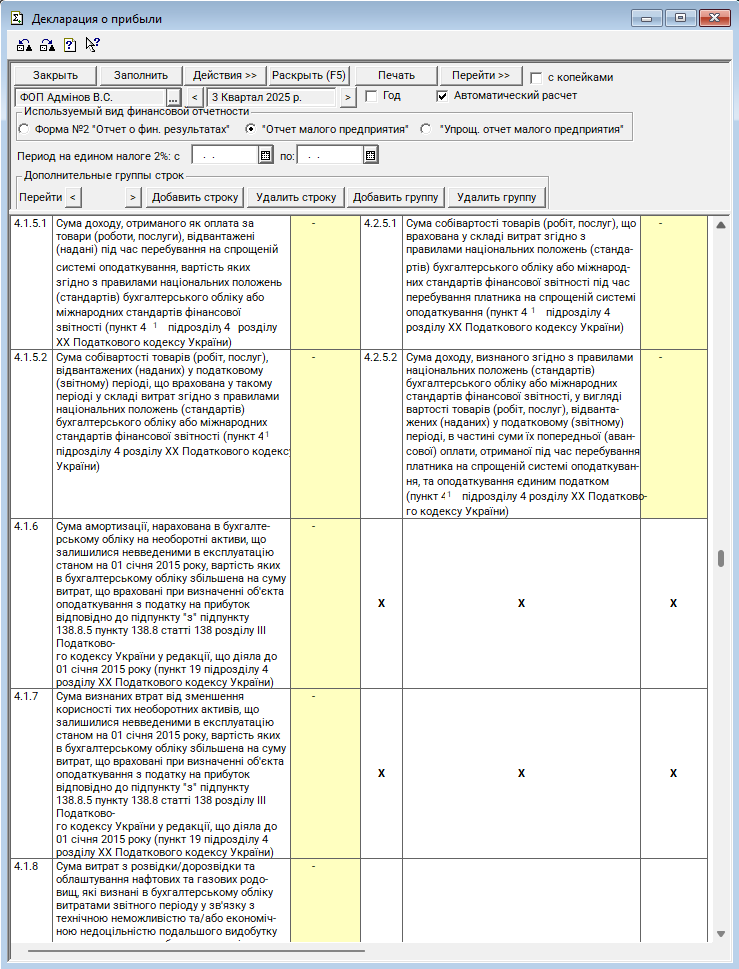Open the help document icon with question mark

(70, 45)
